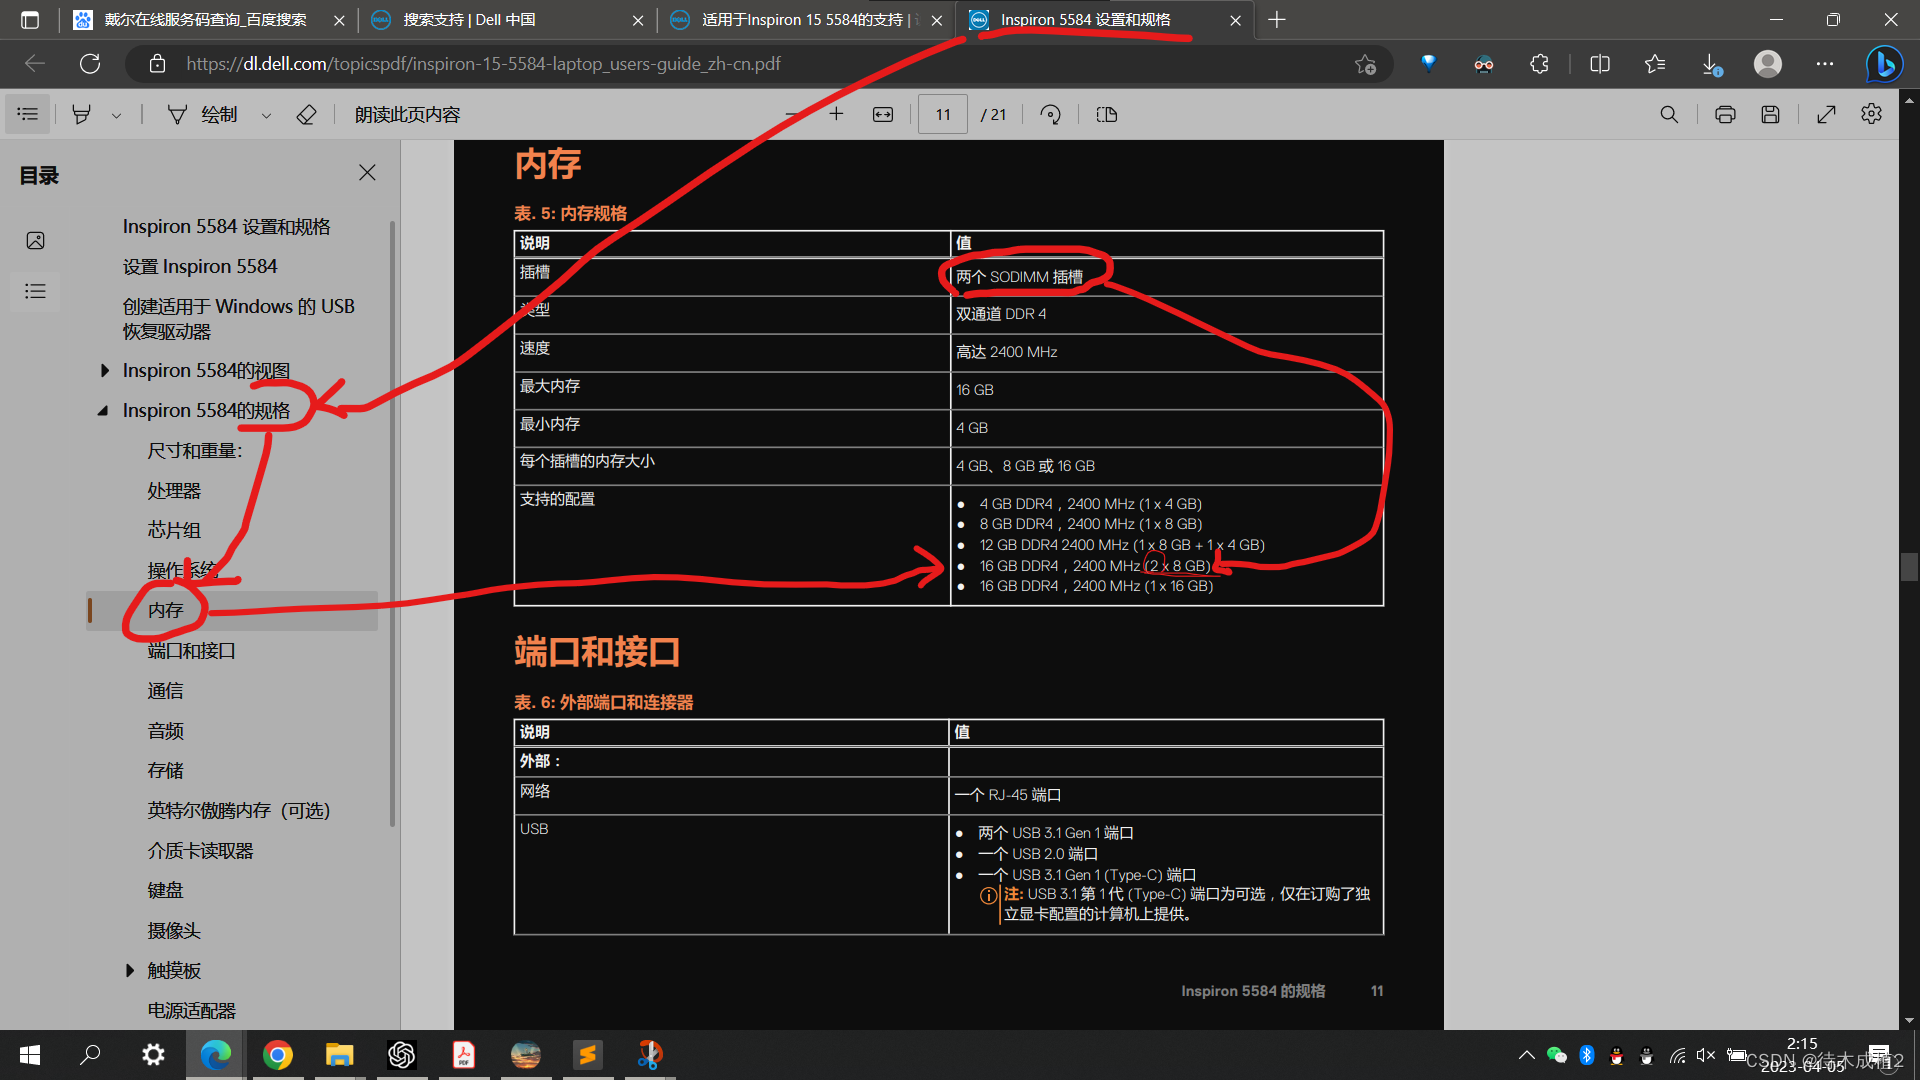Expand the 触摸板 tree node
Image resolution: width=1920 pixels, height=1080 pixels.
point(130,971)
